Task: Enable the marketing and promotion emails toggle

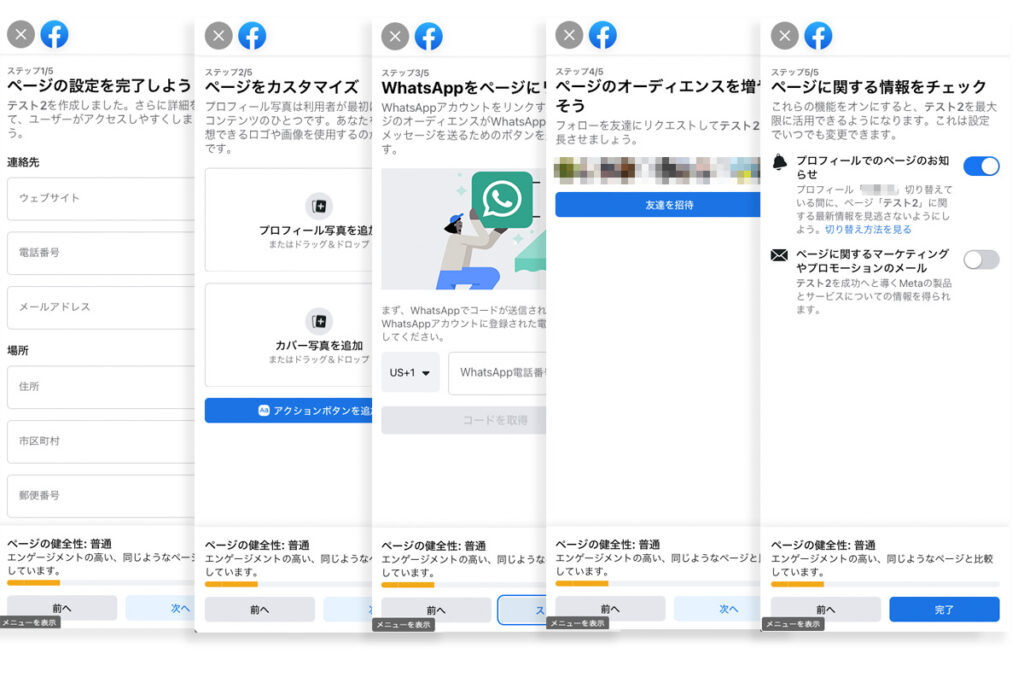Action: [982, 260]
